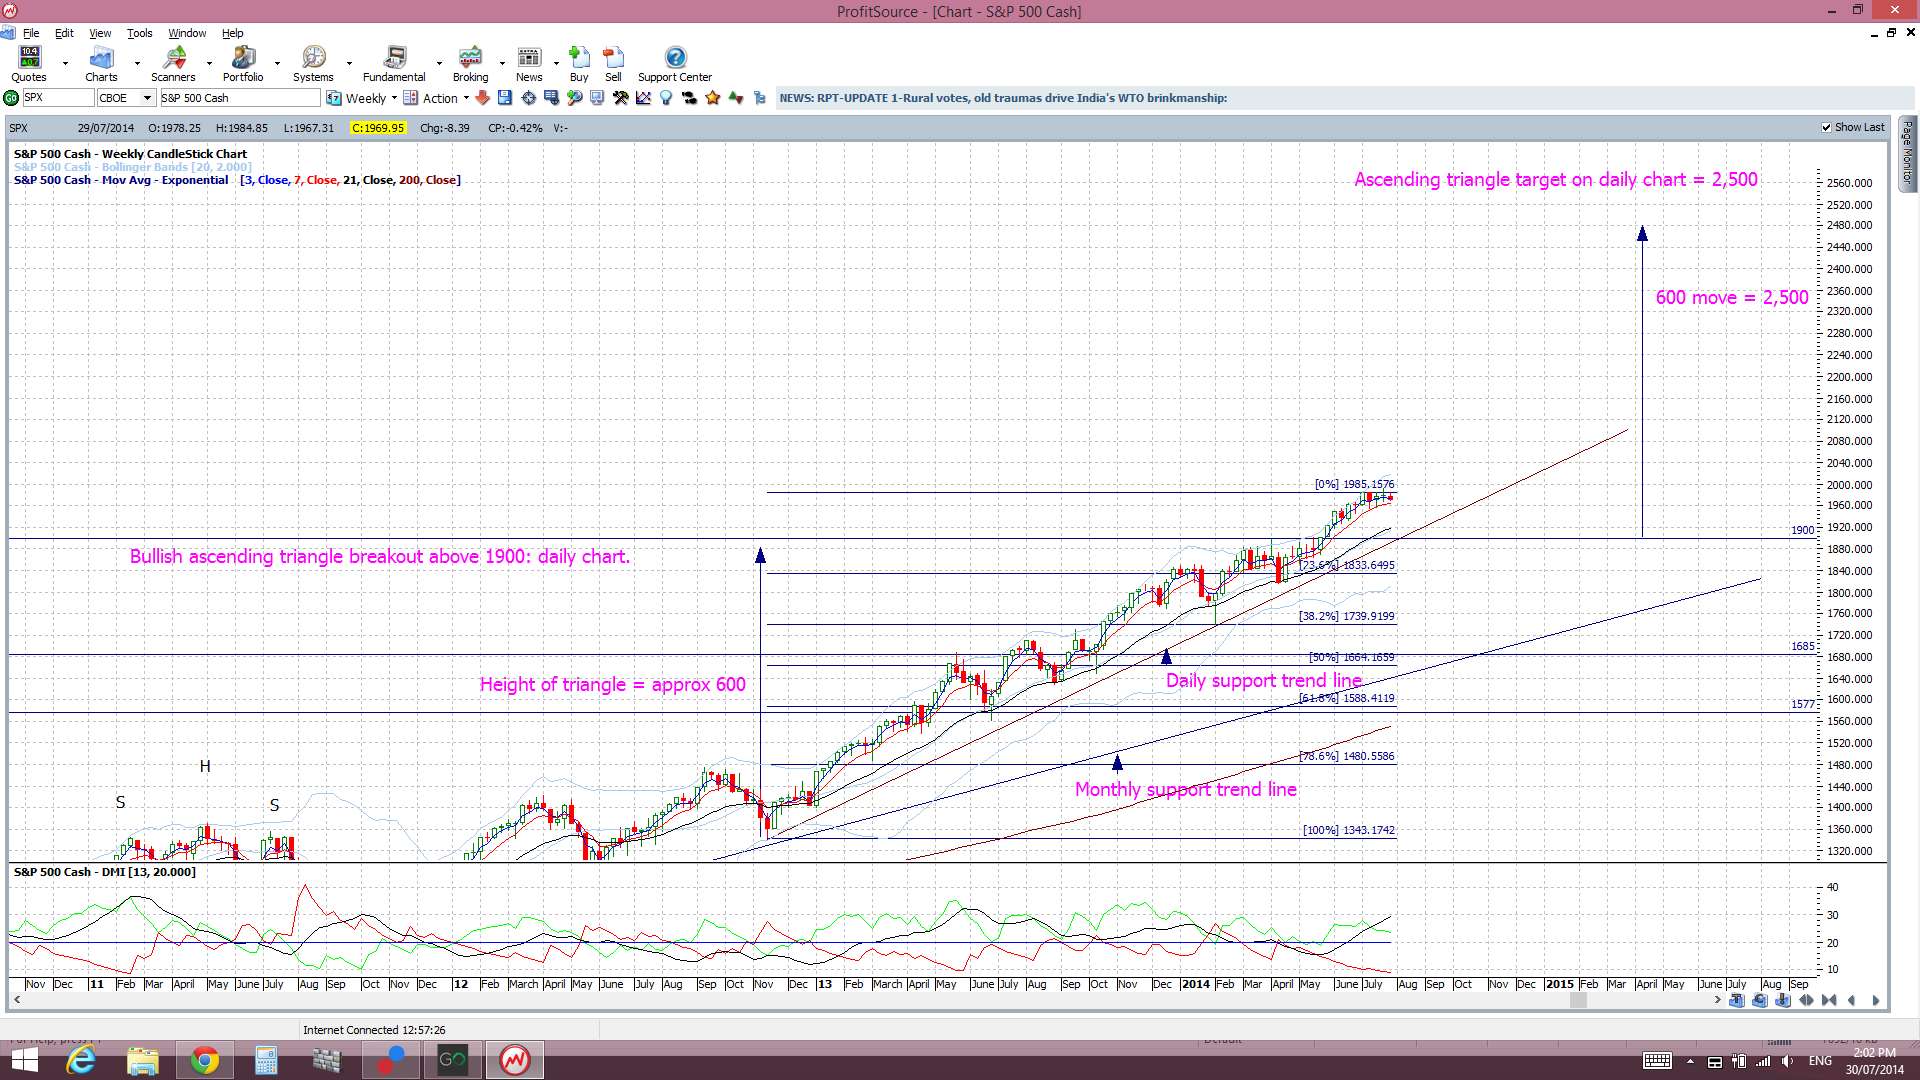Click the hammer tools icon in chart toolbar

click(621, 98)
